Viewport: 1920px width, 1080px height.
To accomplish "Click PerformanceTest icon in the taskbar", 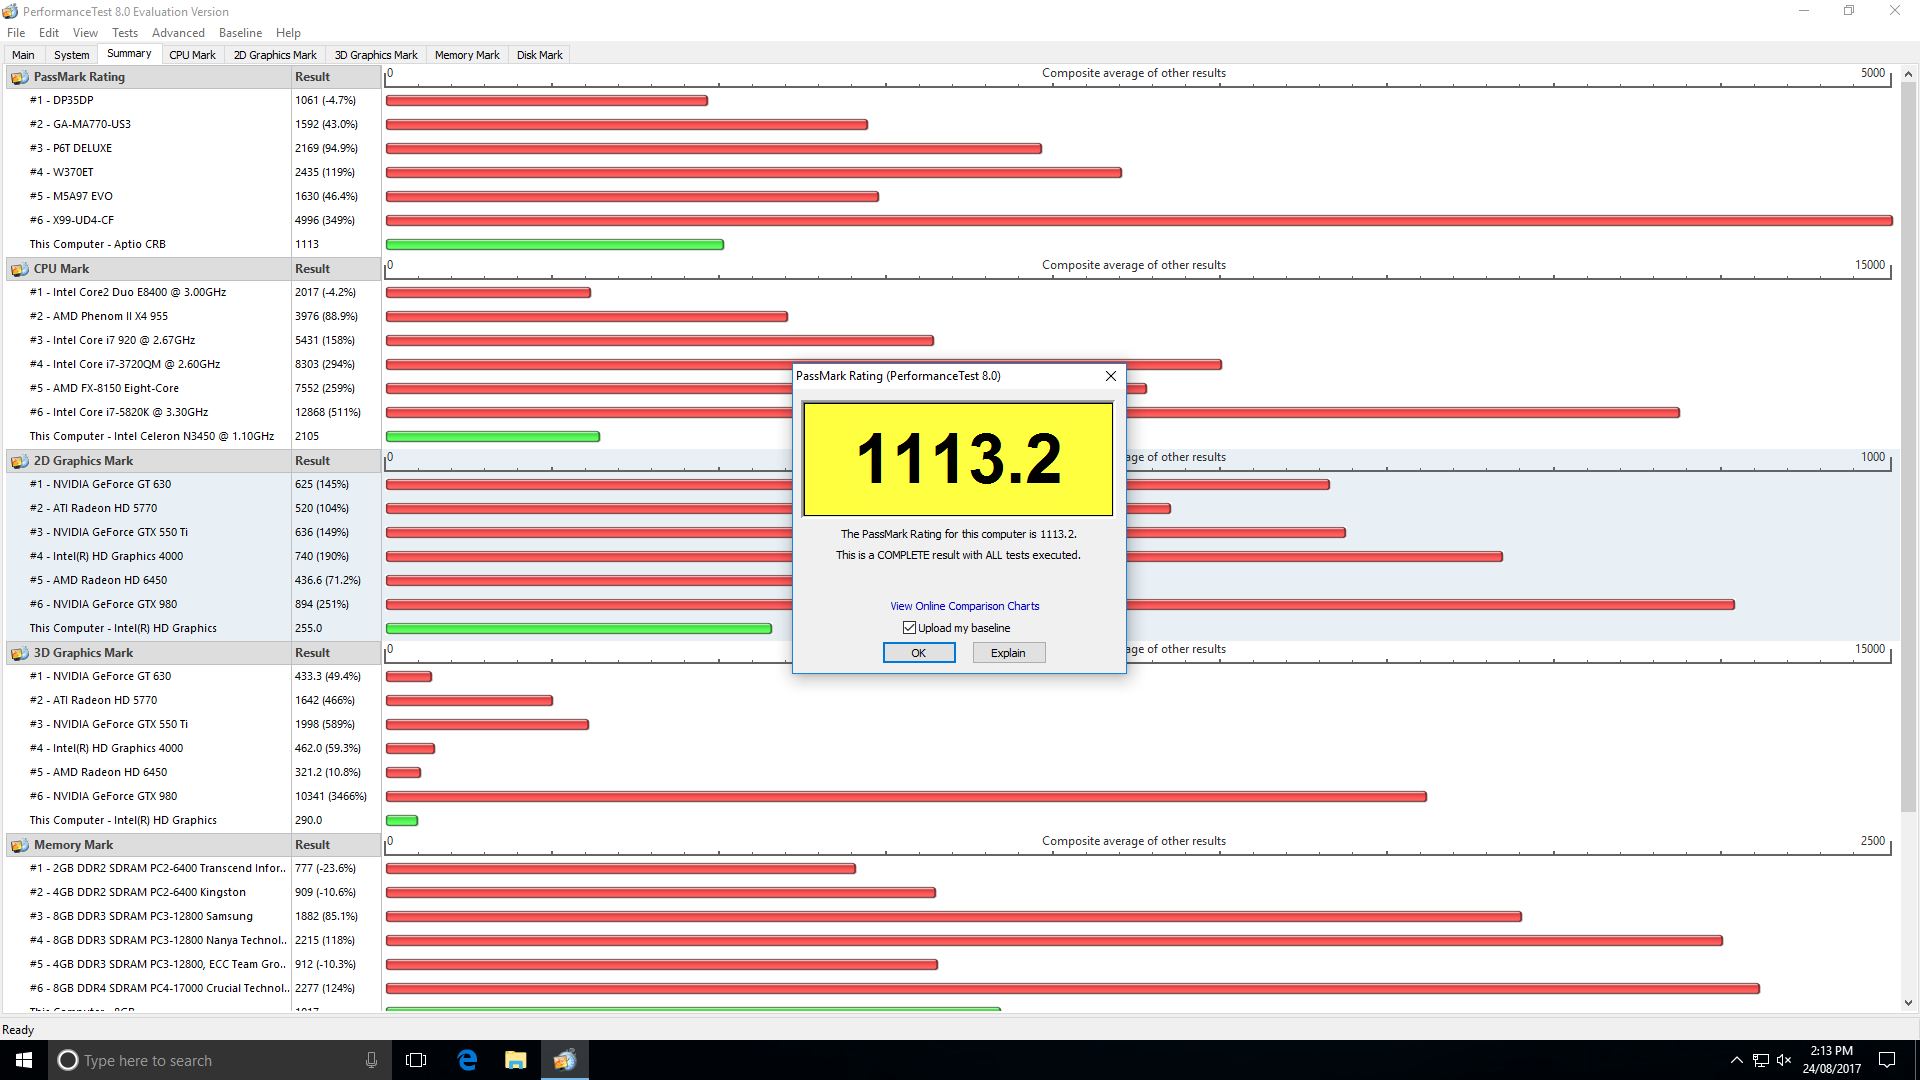I will click(x=565, y=1060).
